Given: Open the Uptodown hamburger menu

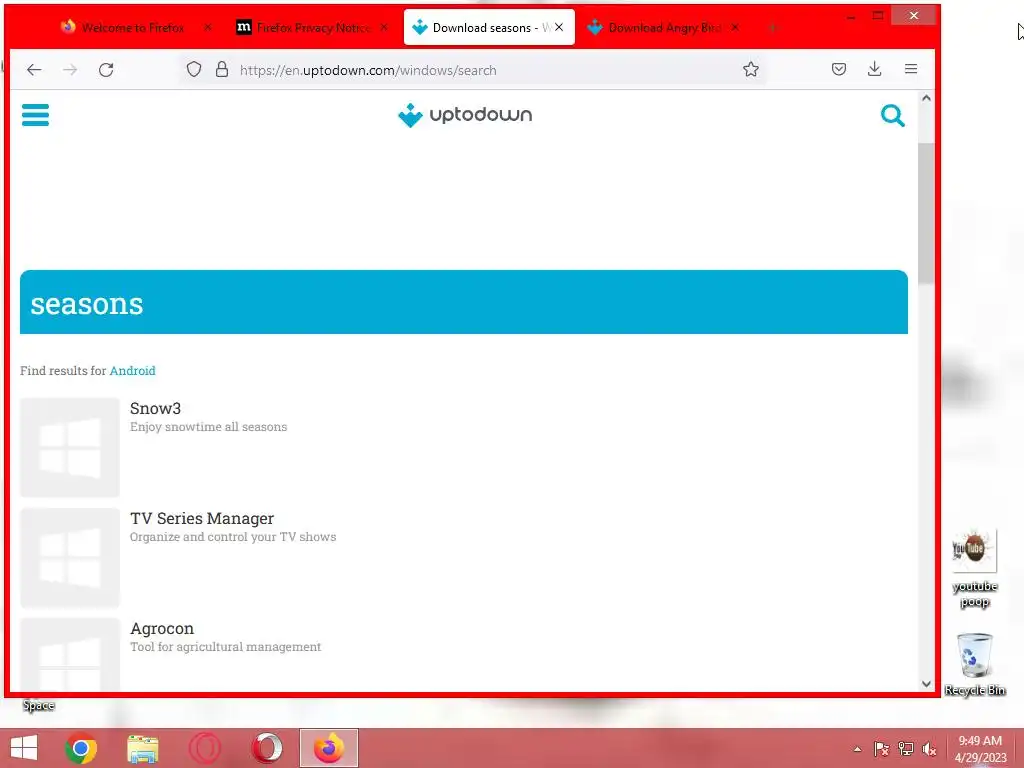Looking at the screenshot, I should [35, 115].
